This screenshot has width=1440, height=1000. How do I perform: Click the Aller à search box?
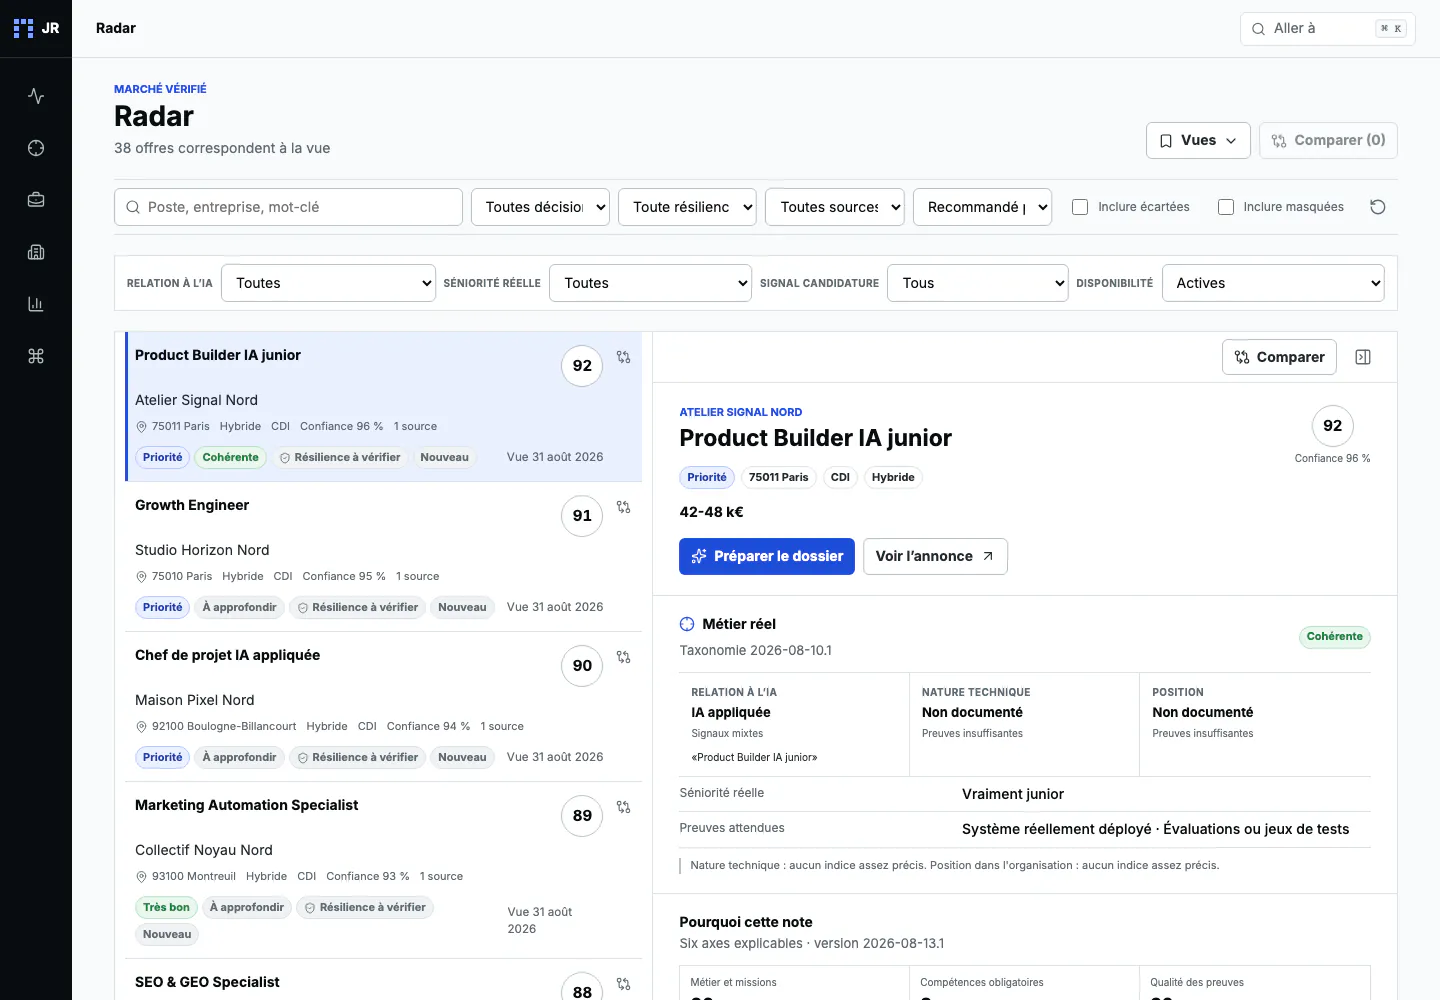point(1327,28)
